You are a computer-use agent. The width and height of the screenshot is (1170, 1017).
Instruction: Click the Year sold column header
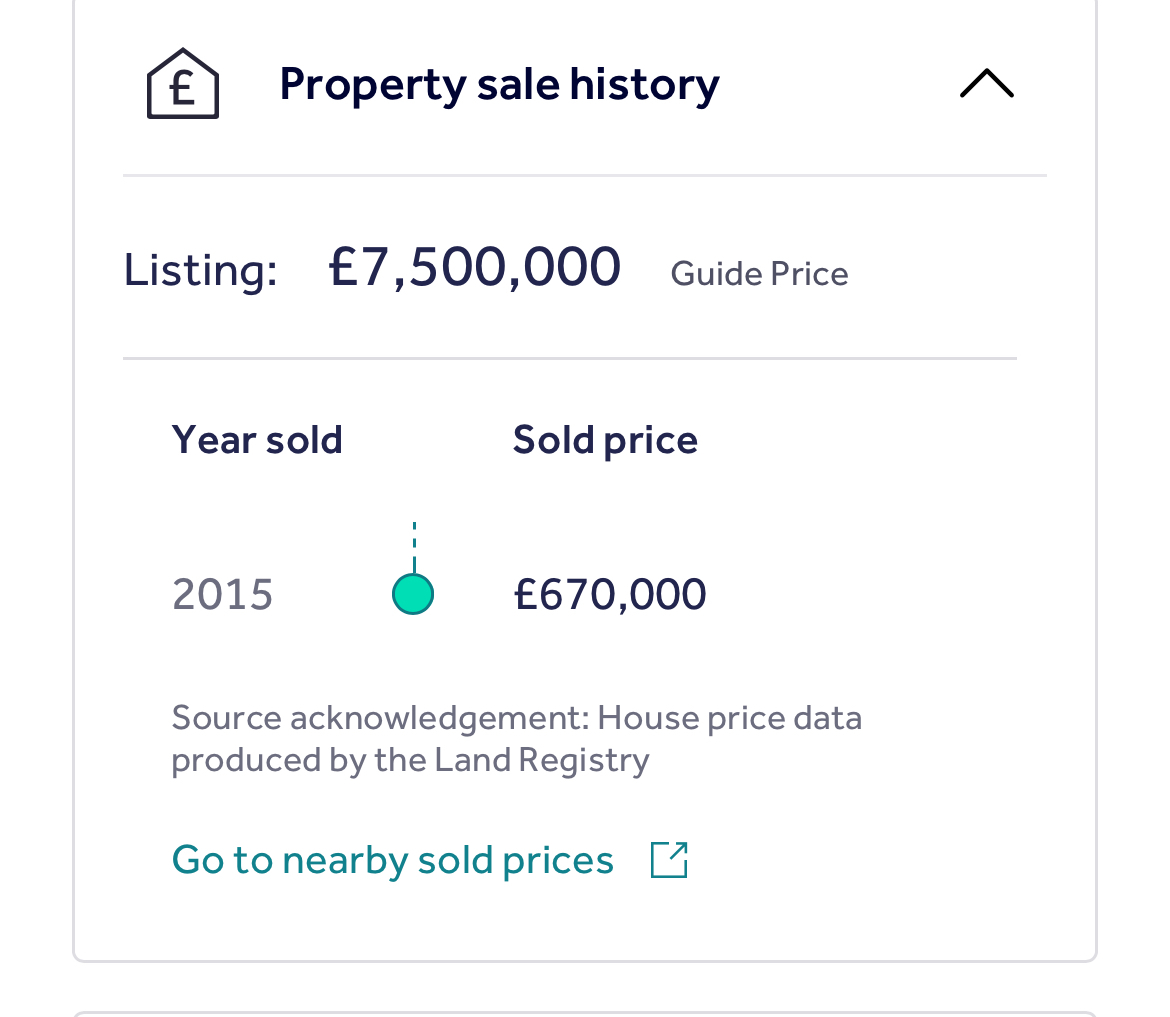[257, 439]
